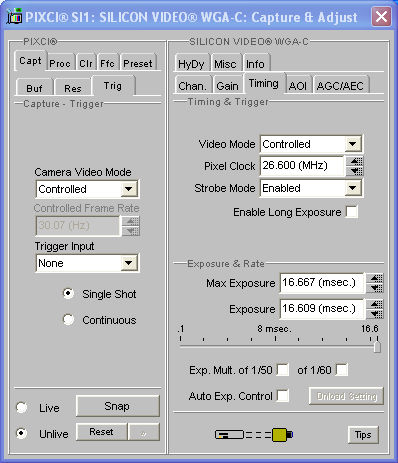This screenshot has height=463, width=398.
Task: Enable the Long Exposure checkbox
Action: pyautogui.click(x=352, y=212)
